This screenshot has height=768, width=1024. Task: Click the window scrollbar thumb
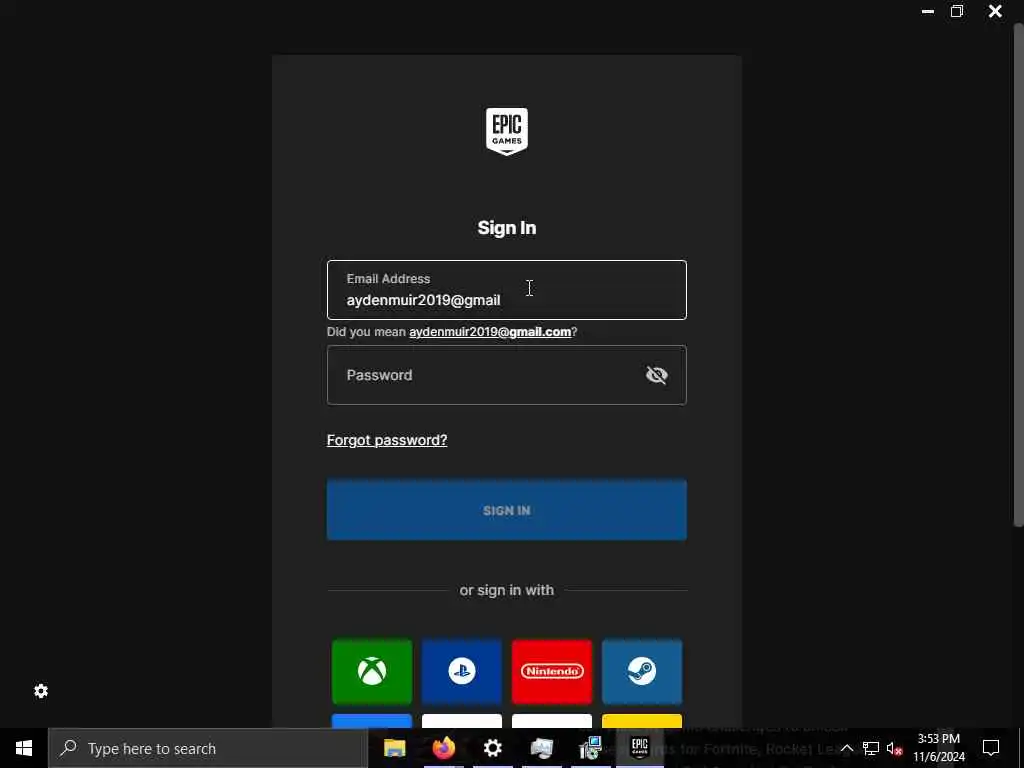point(1018,274)
